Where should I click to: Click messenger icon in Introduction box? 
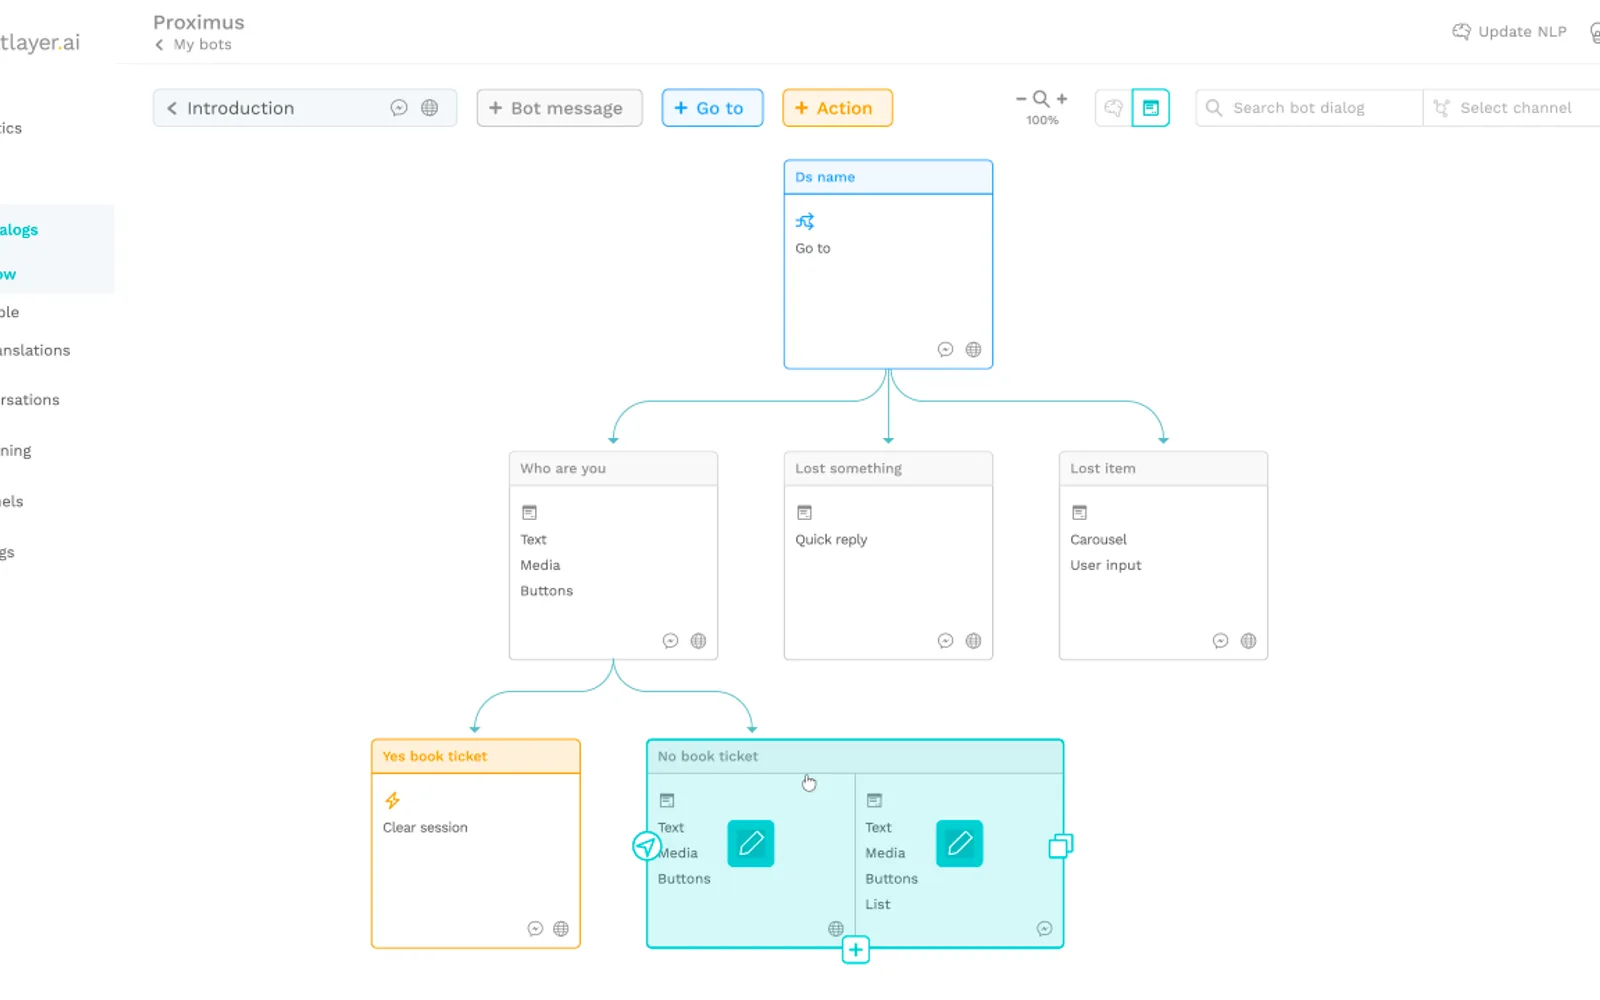[399, 108]
